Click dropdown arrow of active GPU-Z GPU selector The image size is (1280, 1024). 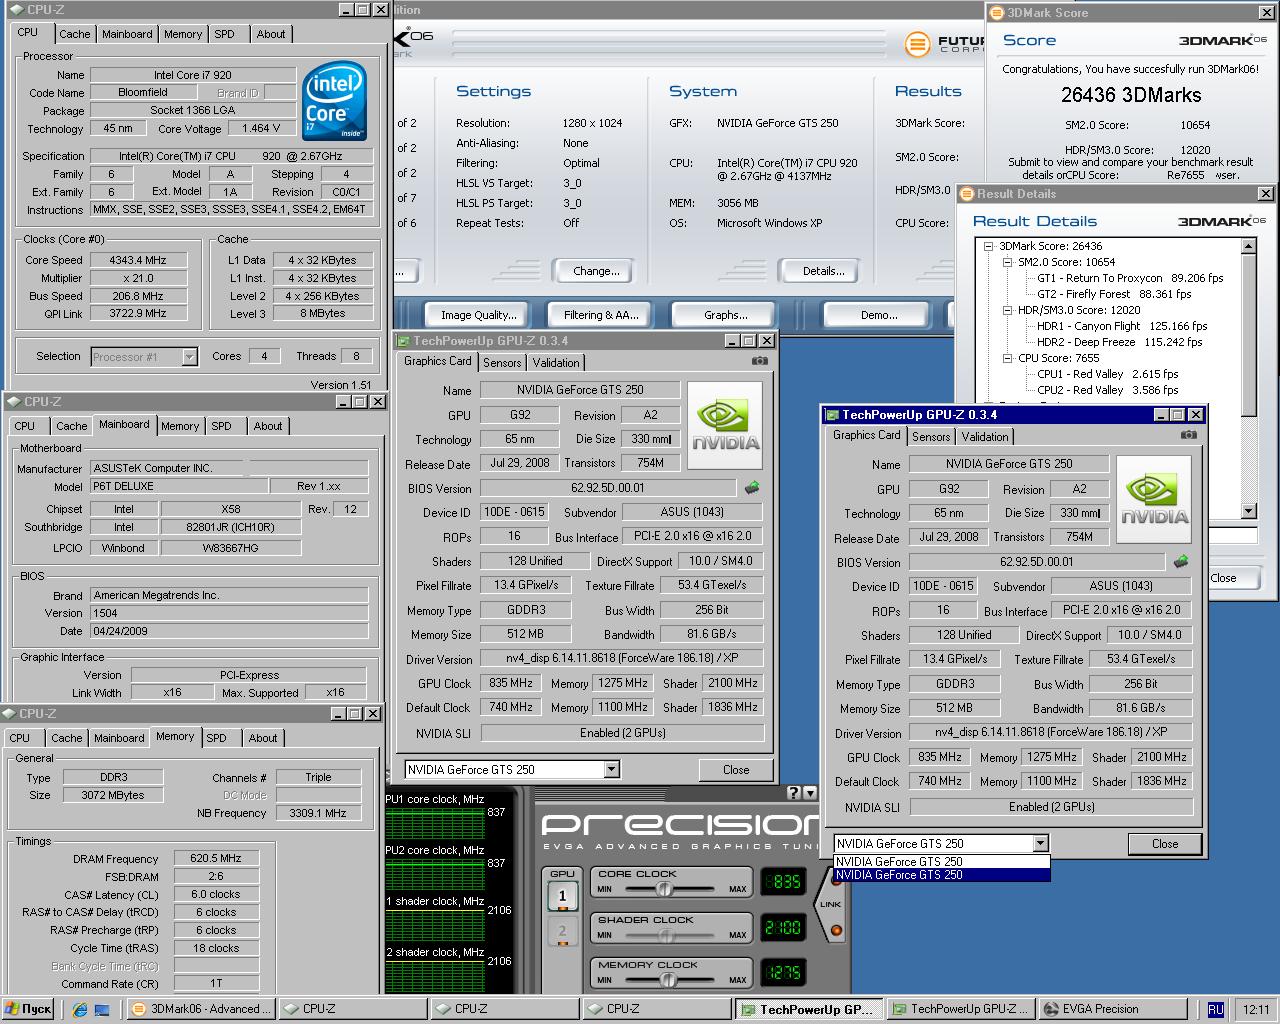pyautogui.click(x=1040, y=843)
